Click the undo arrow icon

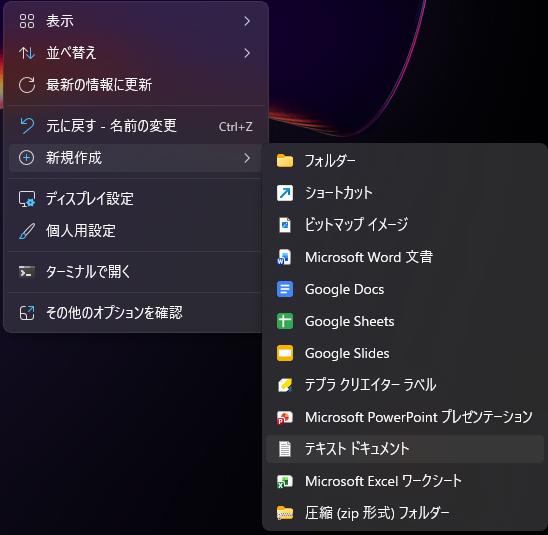(x=27, y=126)
